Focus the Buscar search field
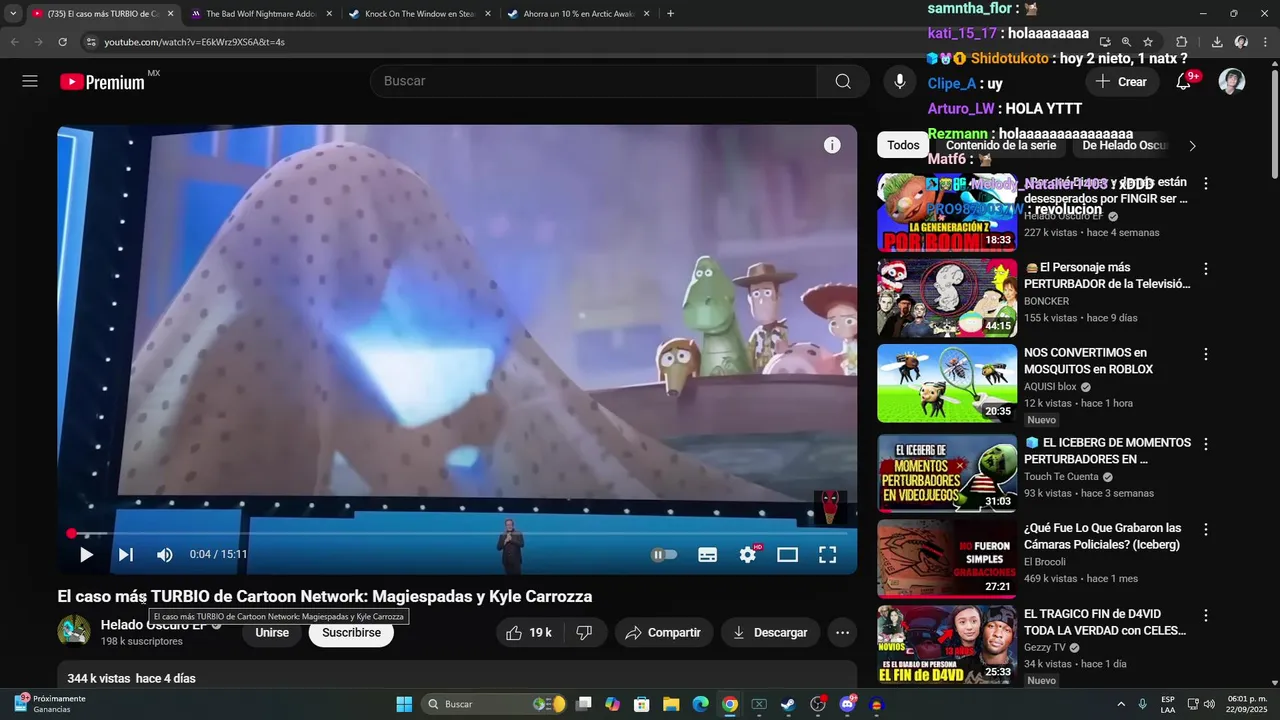Screen dimensions: 1280x720 click(x=593, y=81)
